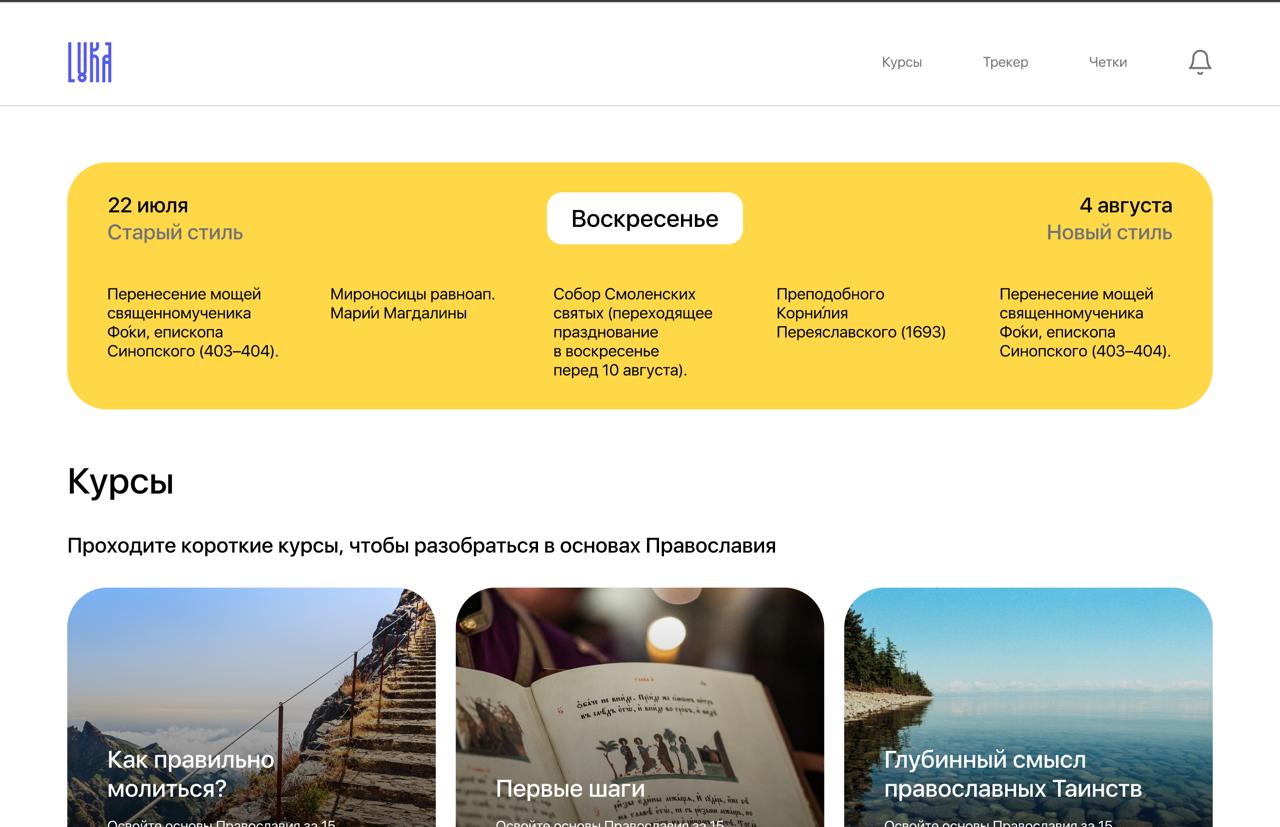Click the large Курсы section heading

(120, 481)
